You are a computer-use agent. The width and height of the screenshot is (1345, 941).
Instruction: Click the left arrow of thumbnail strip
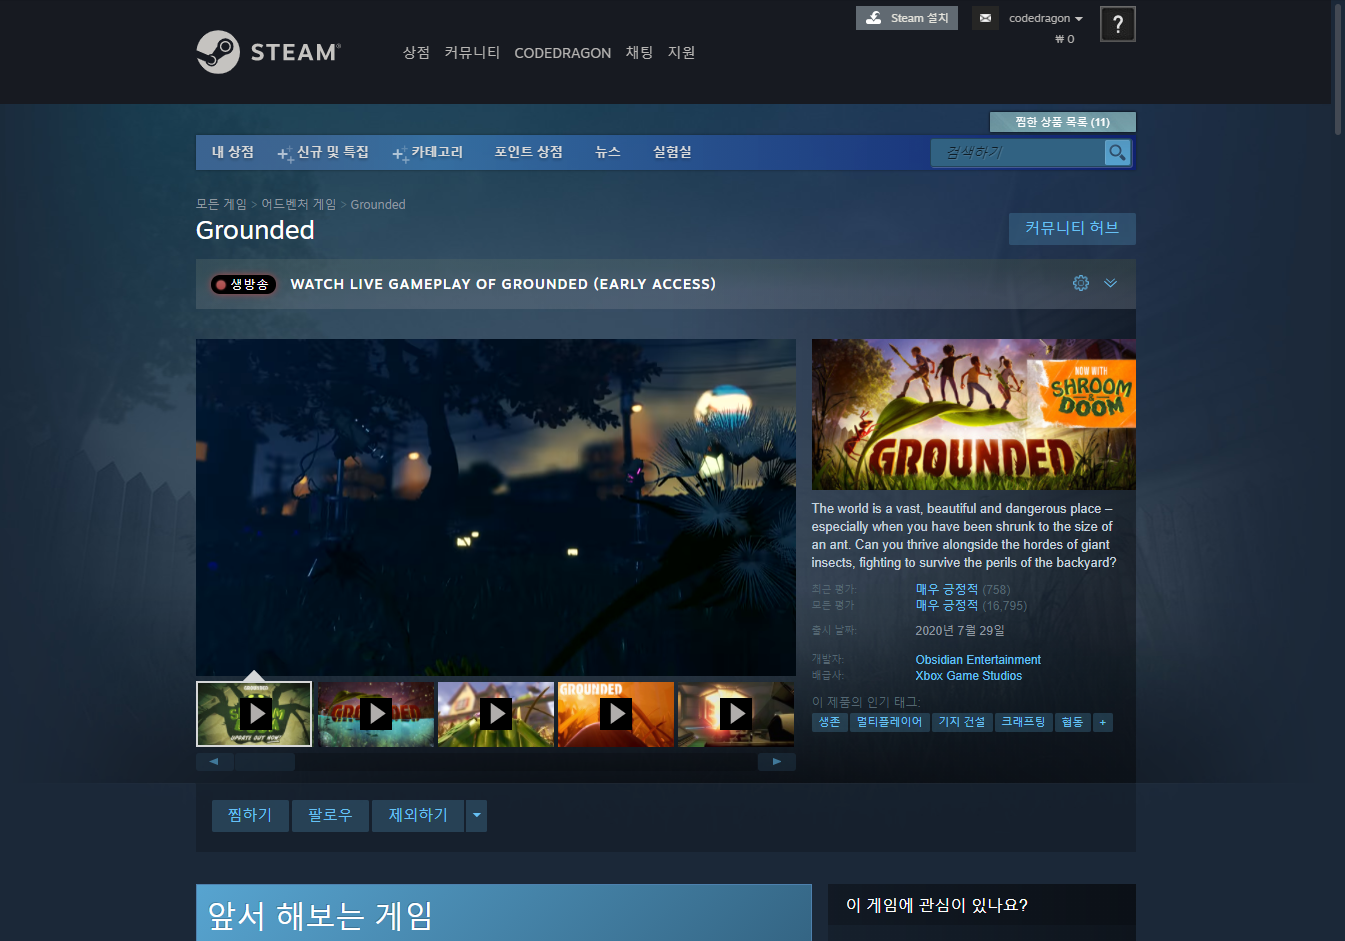tap(214, 762)
